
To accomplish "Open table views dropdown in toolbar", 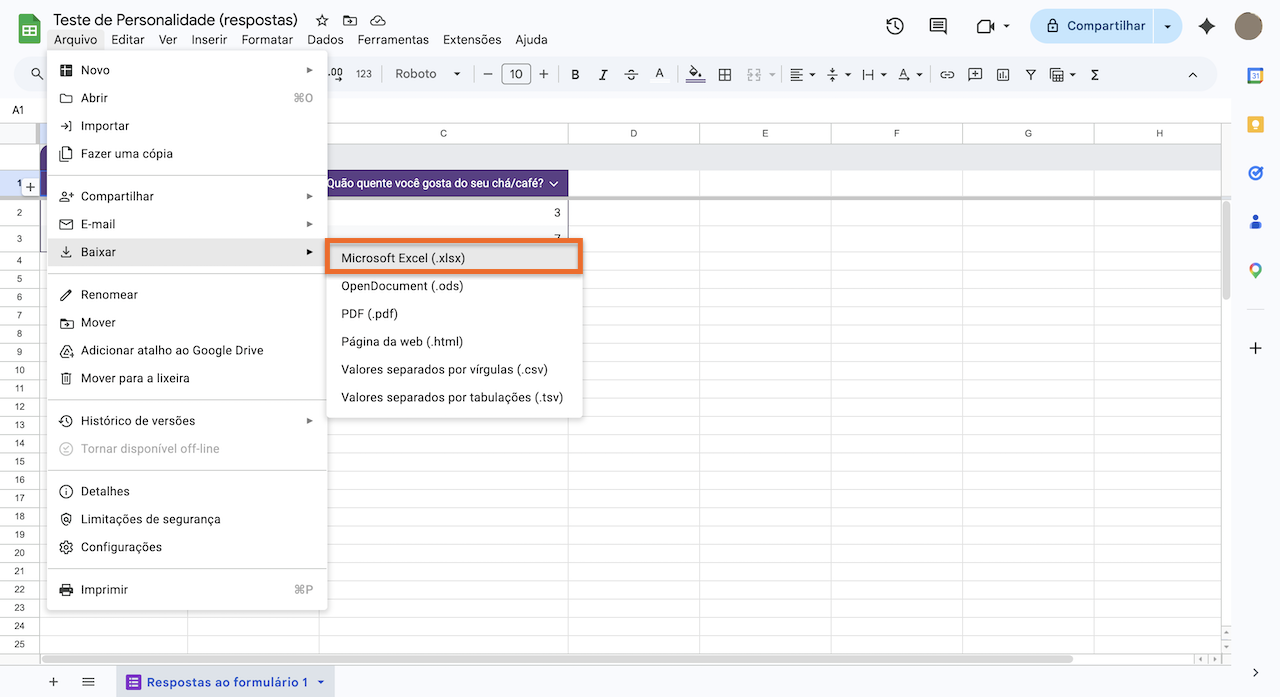I will pyautogui.click(x=1062, y=74).
